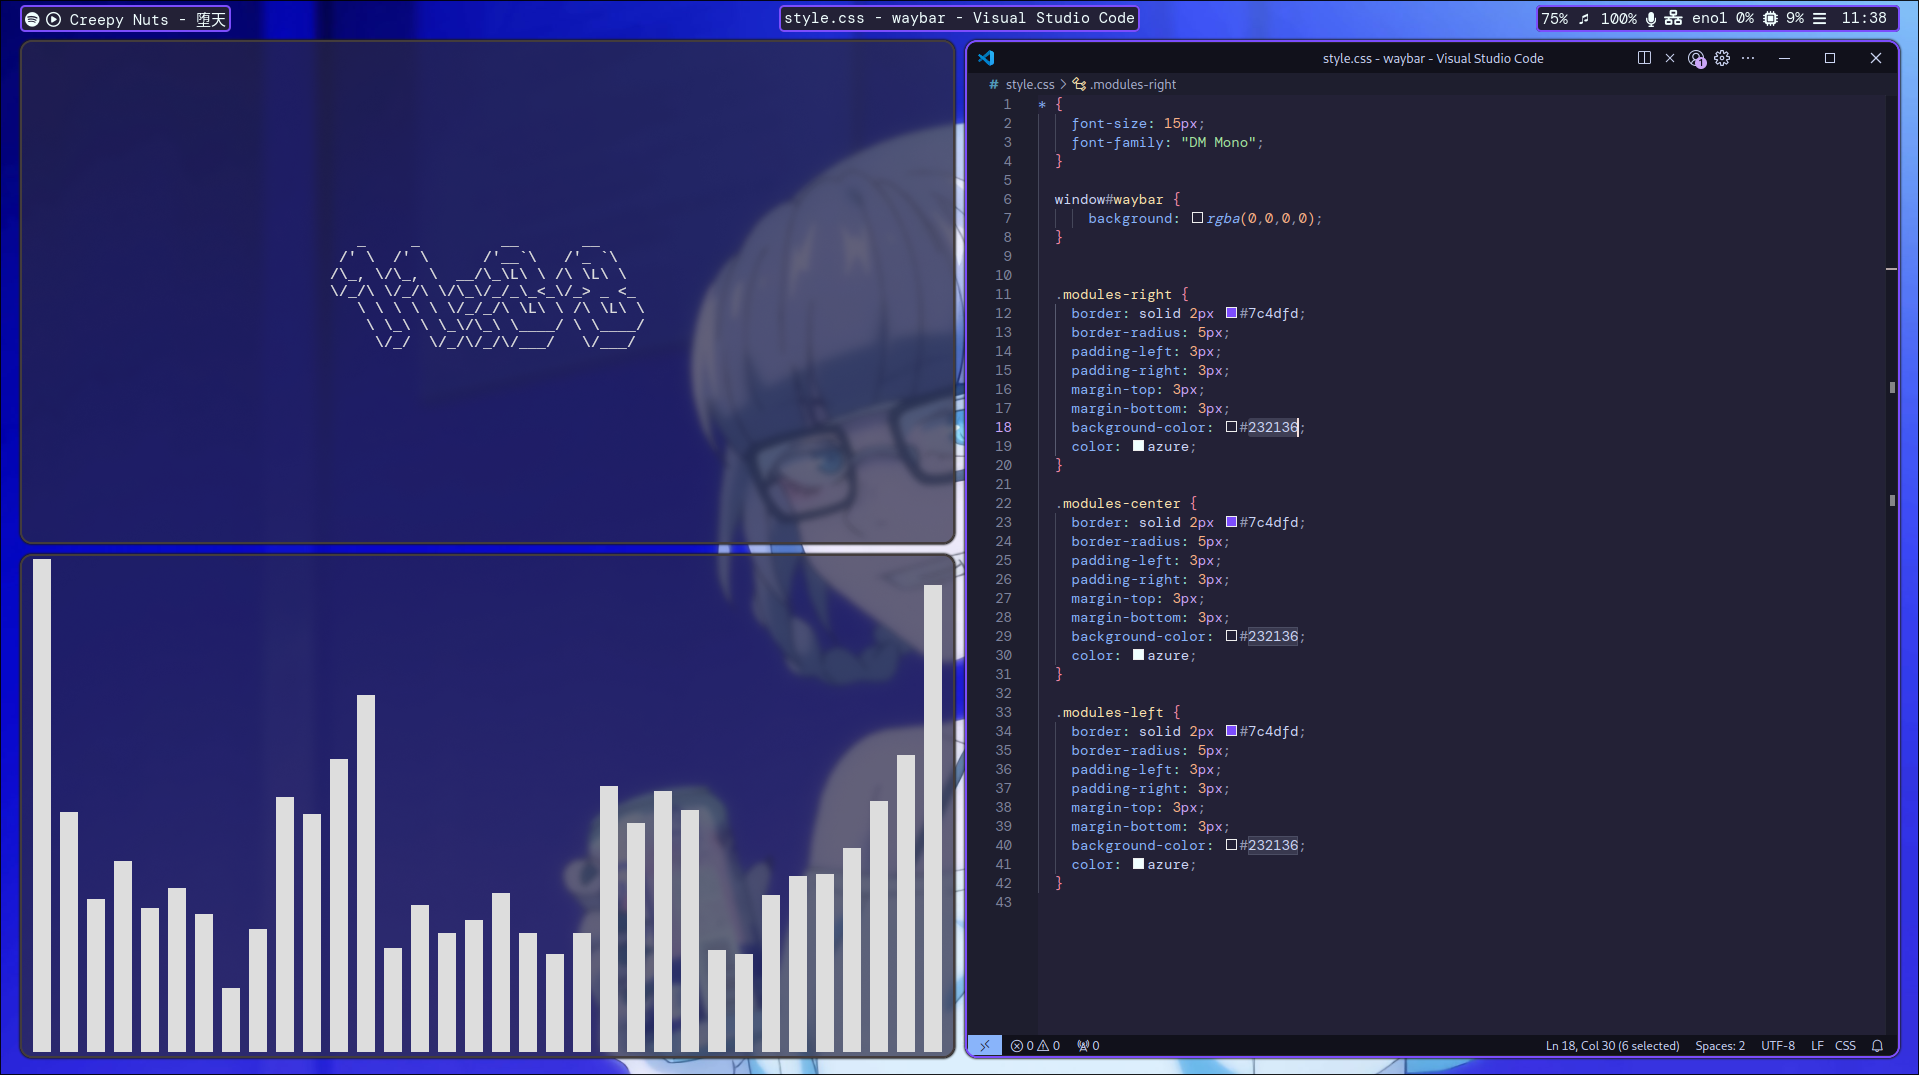Go to line via Ln 18, Col 30
This screenshot has width=1919, height=1075.
click(1612, 1045)
